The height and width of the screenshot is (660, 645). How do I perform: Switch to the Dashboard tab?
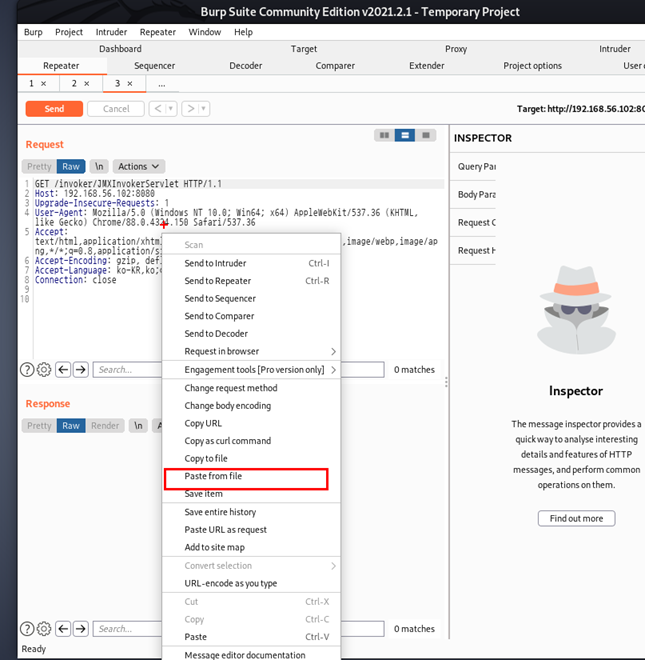[120, 49]
